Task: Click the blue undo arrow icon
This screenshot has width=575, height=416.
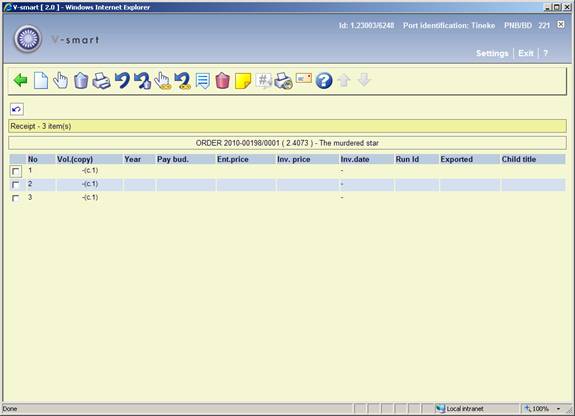Action: tap(122, 80)
